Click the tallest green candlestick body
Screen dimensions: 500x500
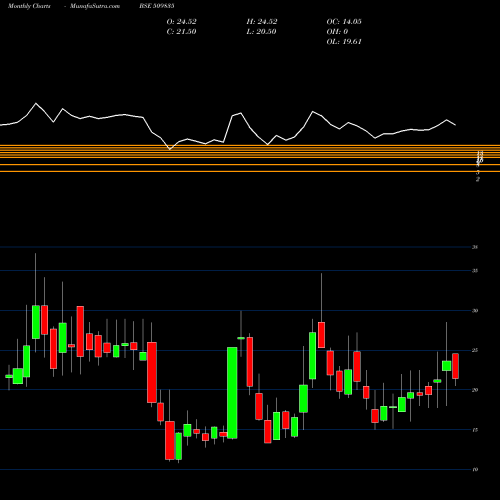(232, 393)
